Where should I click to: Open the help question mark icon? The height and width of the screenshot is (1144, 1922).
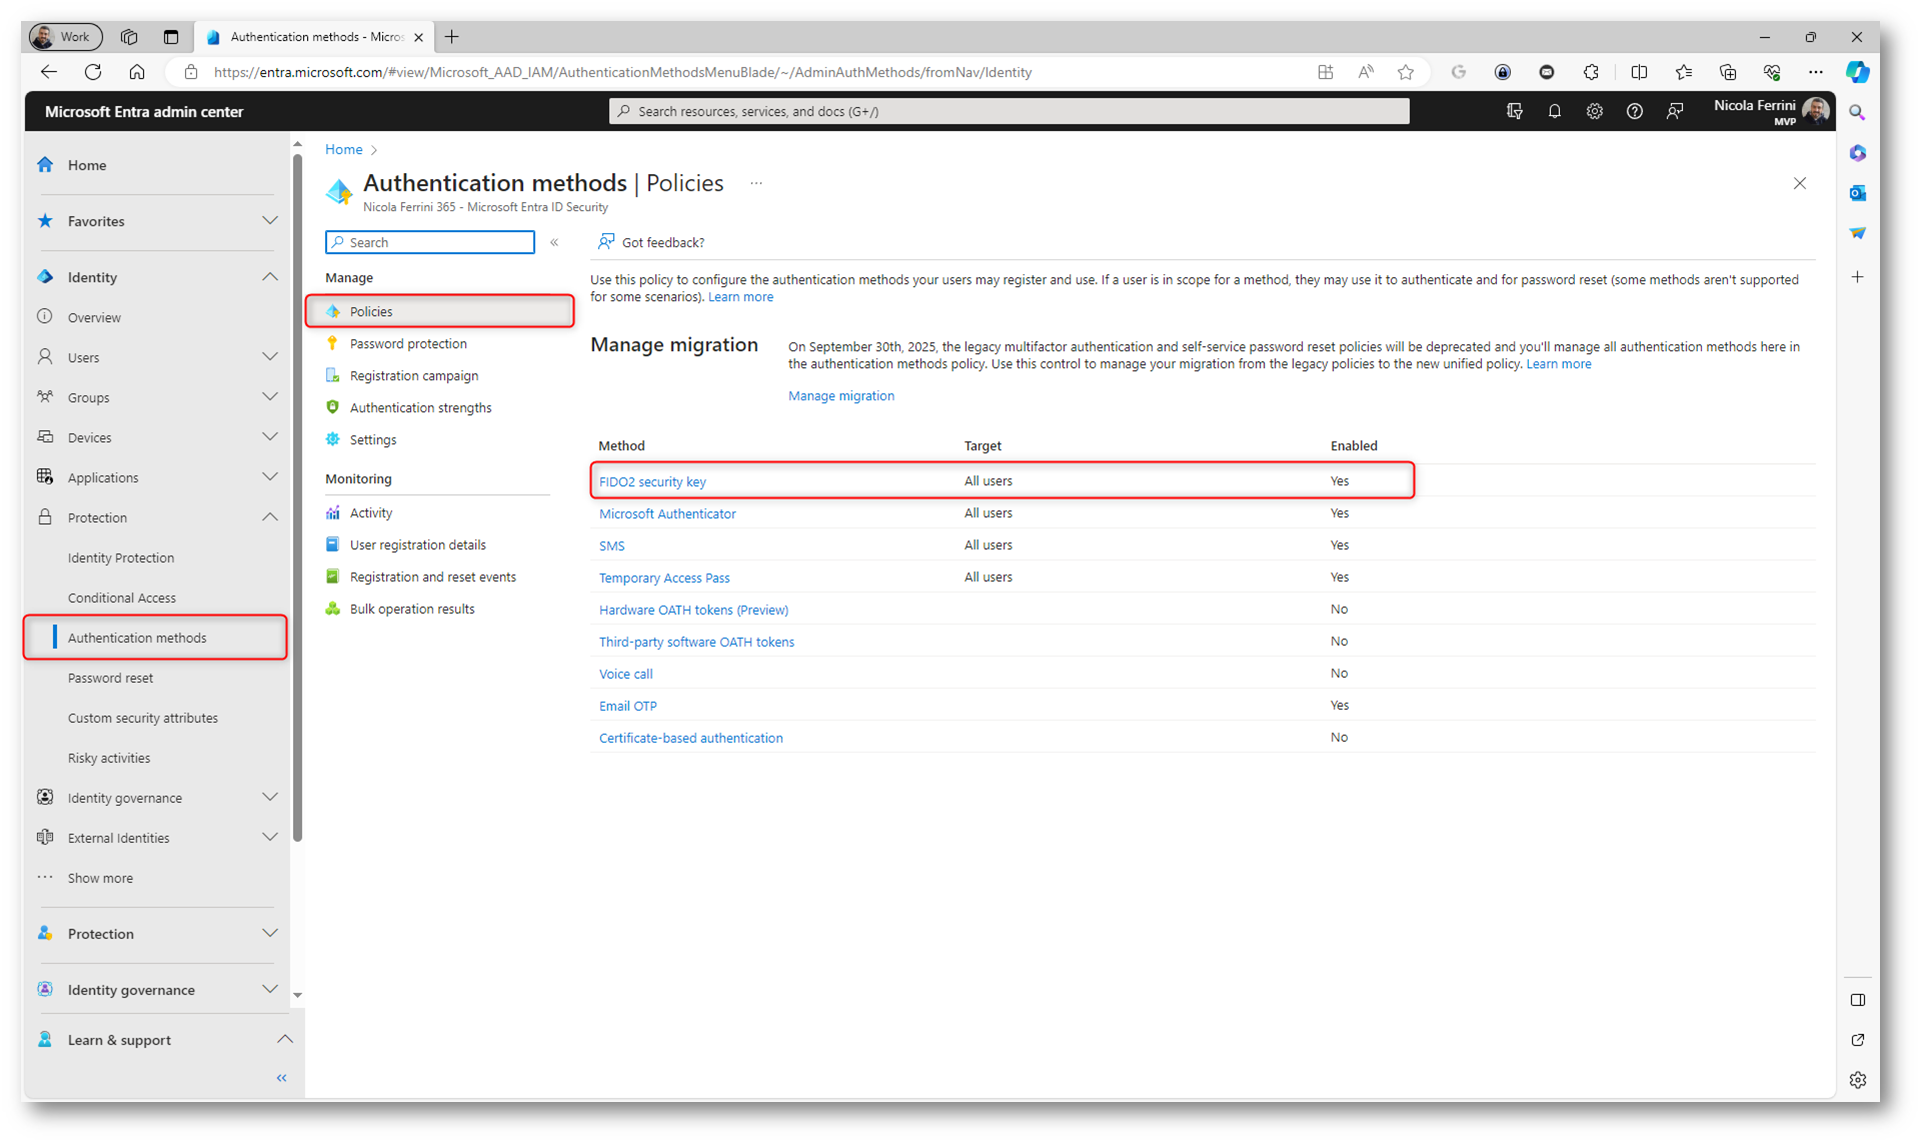point(1634,111)
